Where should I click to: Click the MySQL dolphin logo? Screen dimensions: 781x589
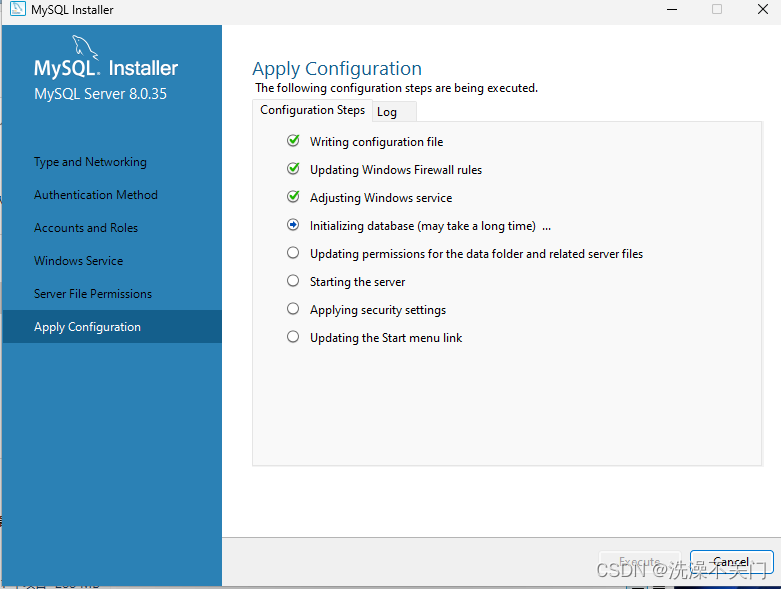pyautogui.click(x=85, y=47)
